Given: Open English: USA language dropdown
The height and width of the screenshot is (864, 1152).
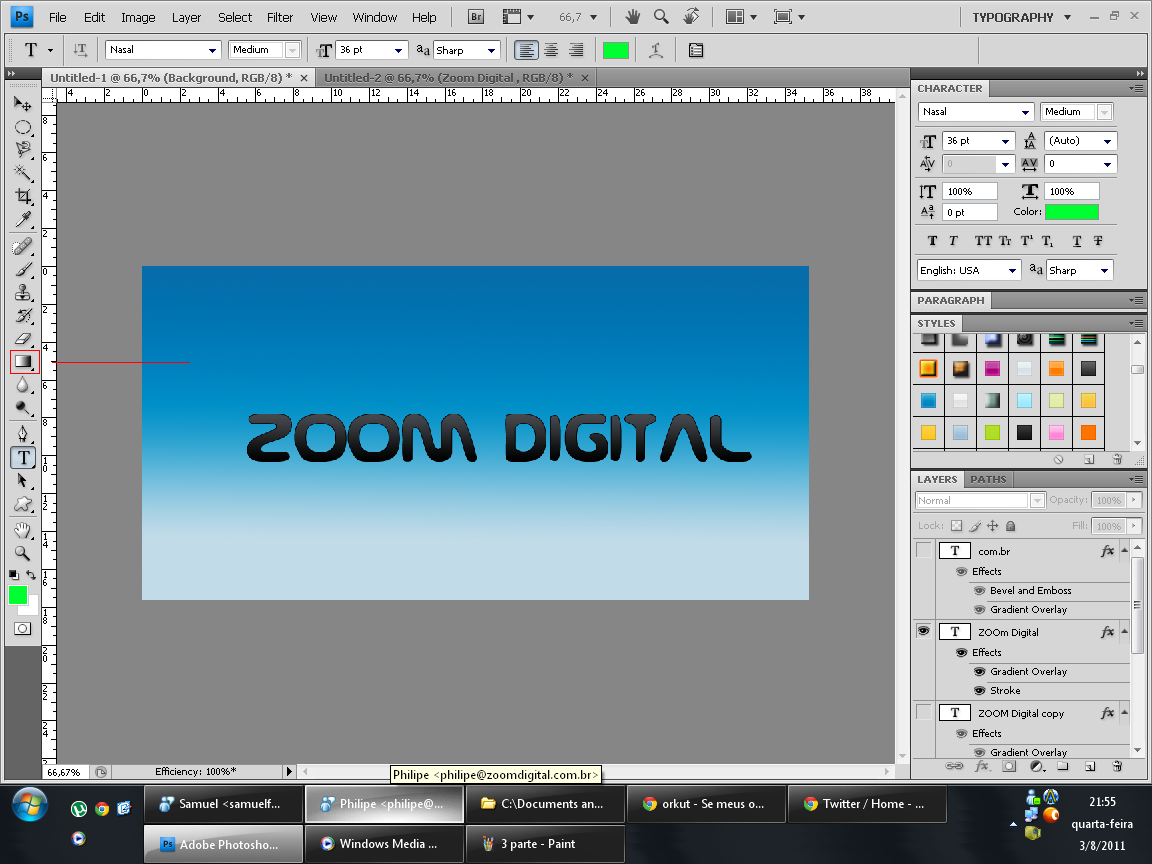Looking at the screenshot, I should 1012,270.
